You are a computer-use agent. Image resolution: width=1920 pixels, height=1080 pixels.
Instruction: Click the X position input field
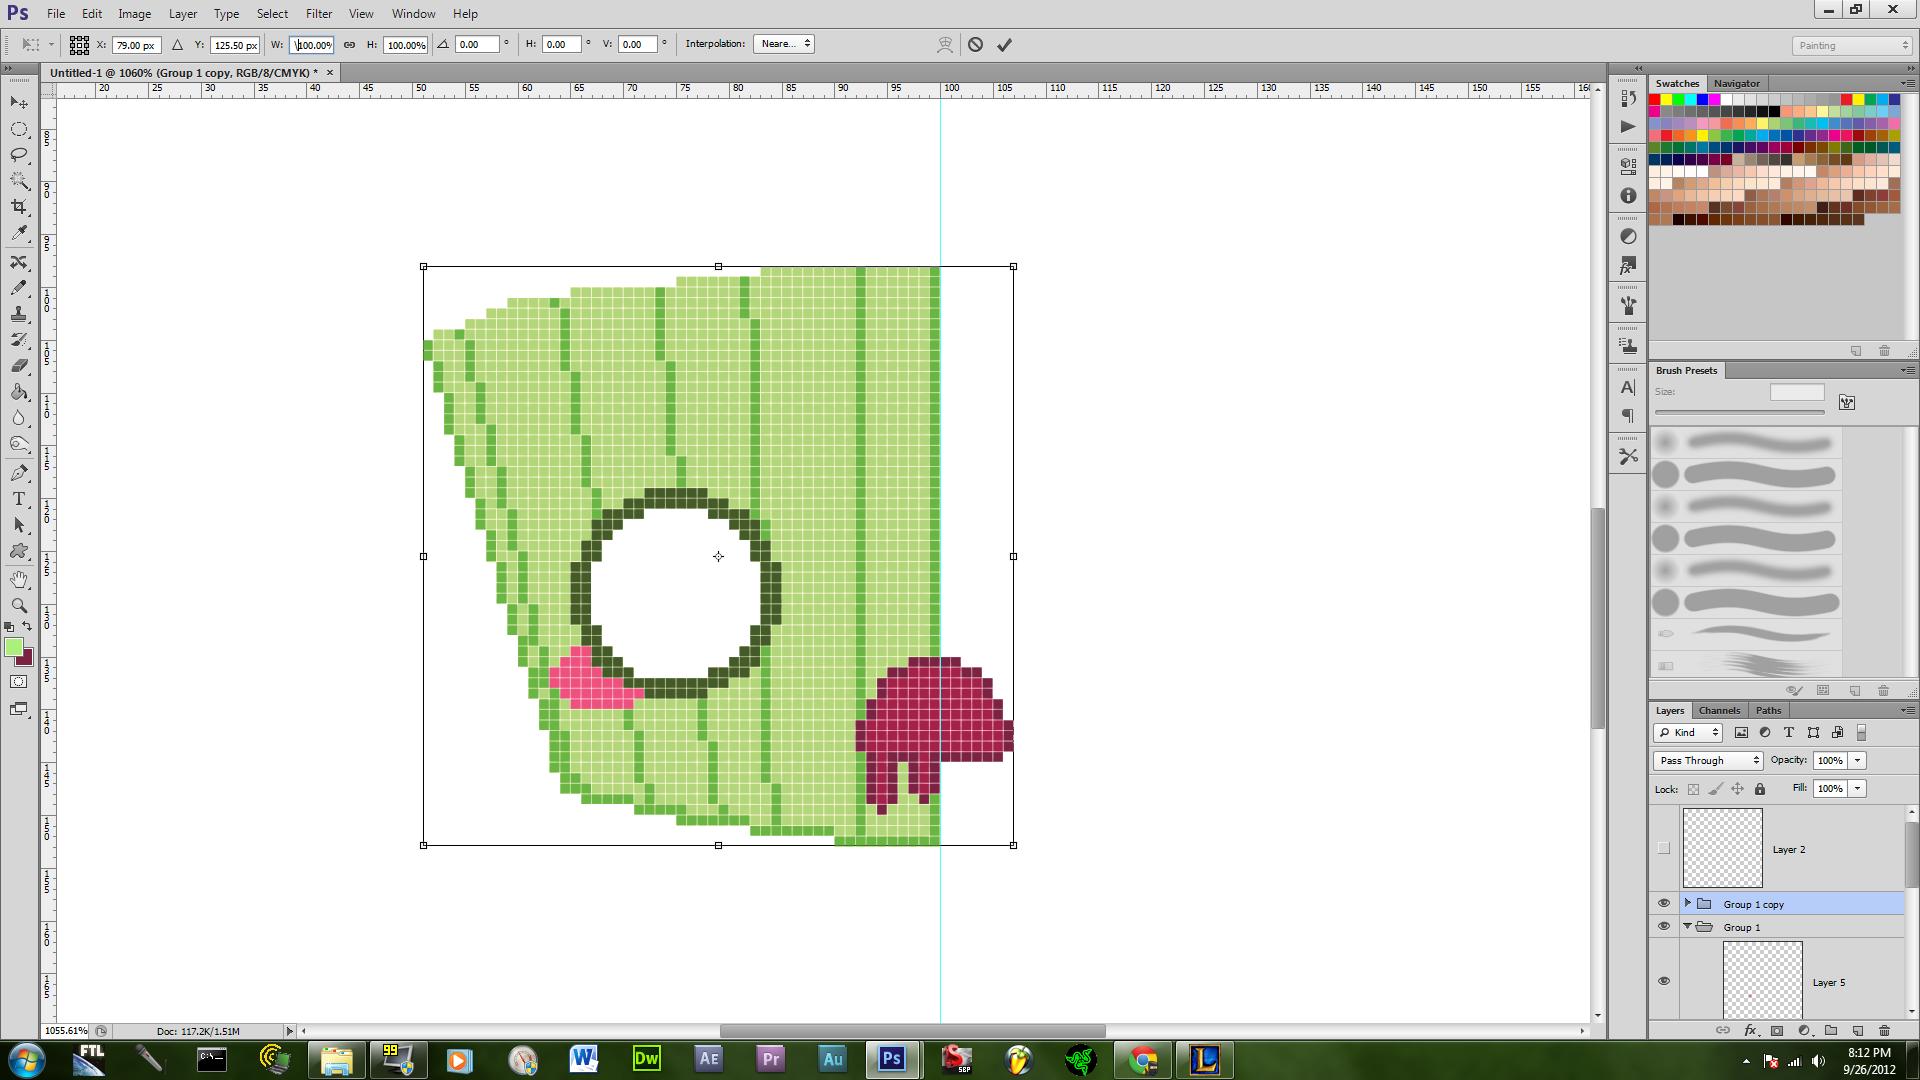coord(135,45)
